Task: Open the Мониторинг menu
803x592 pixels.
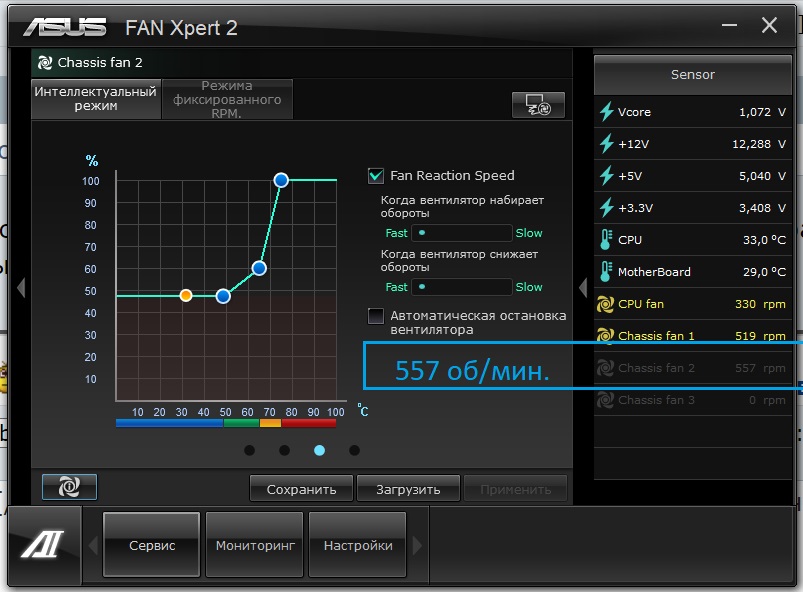Action: [x=255, y=545]
